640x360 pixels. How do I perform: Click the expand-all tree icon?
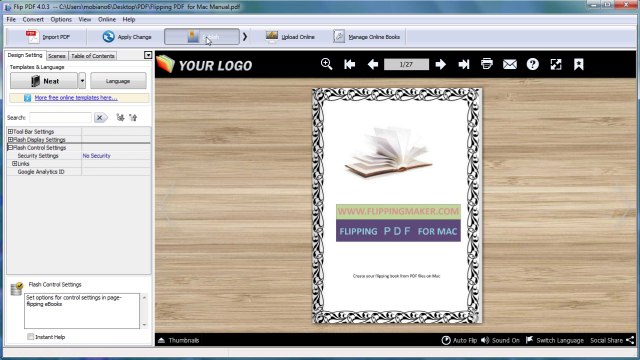pos(120,118)
